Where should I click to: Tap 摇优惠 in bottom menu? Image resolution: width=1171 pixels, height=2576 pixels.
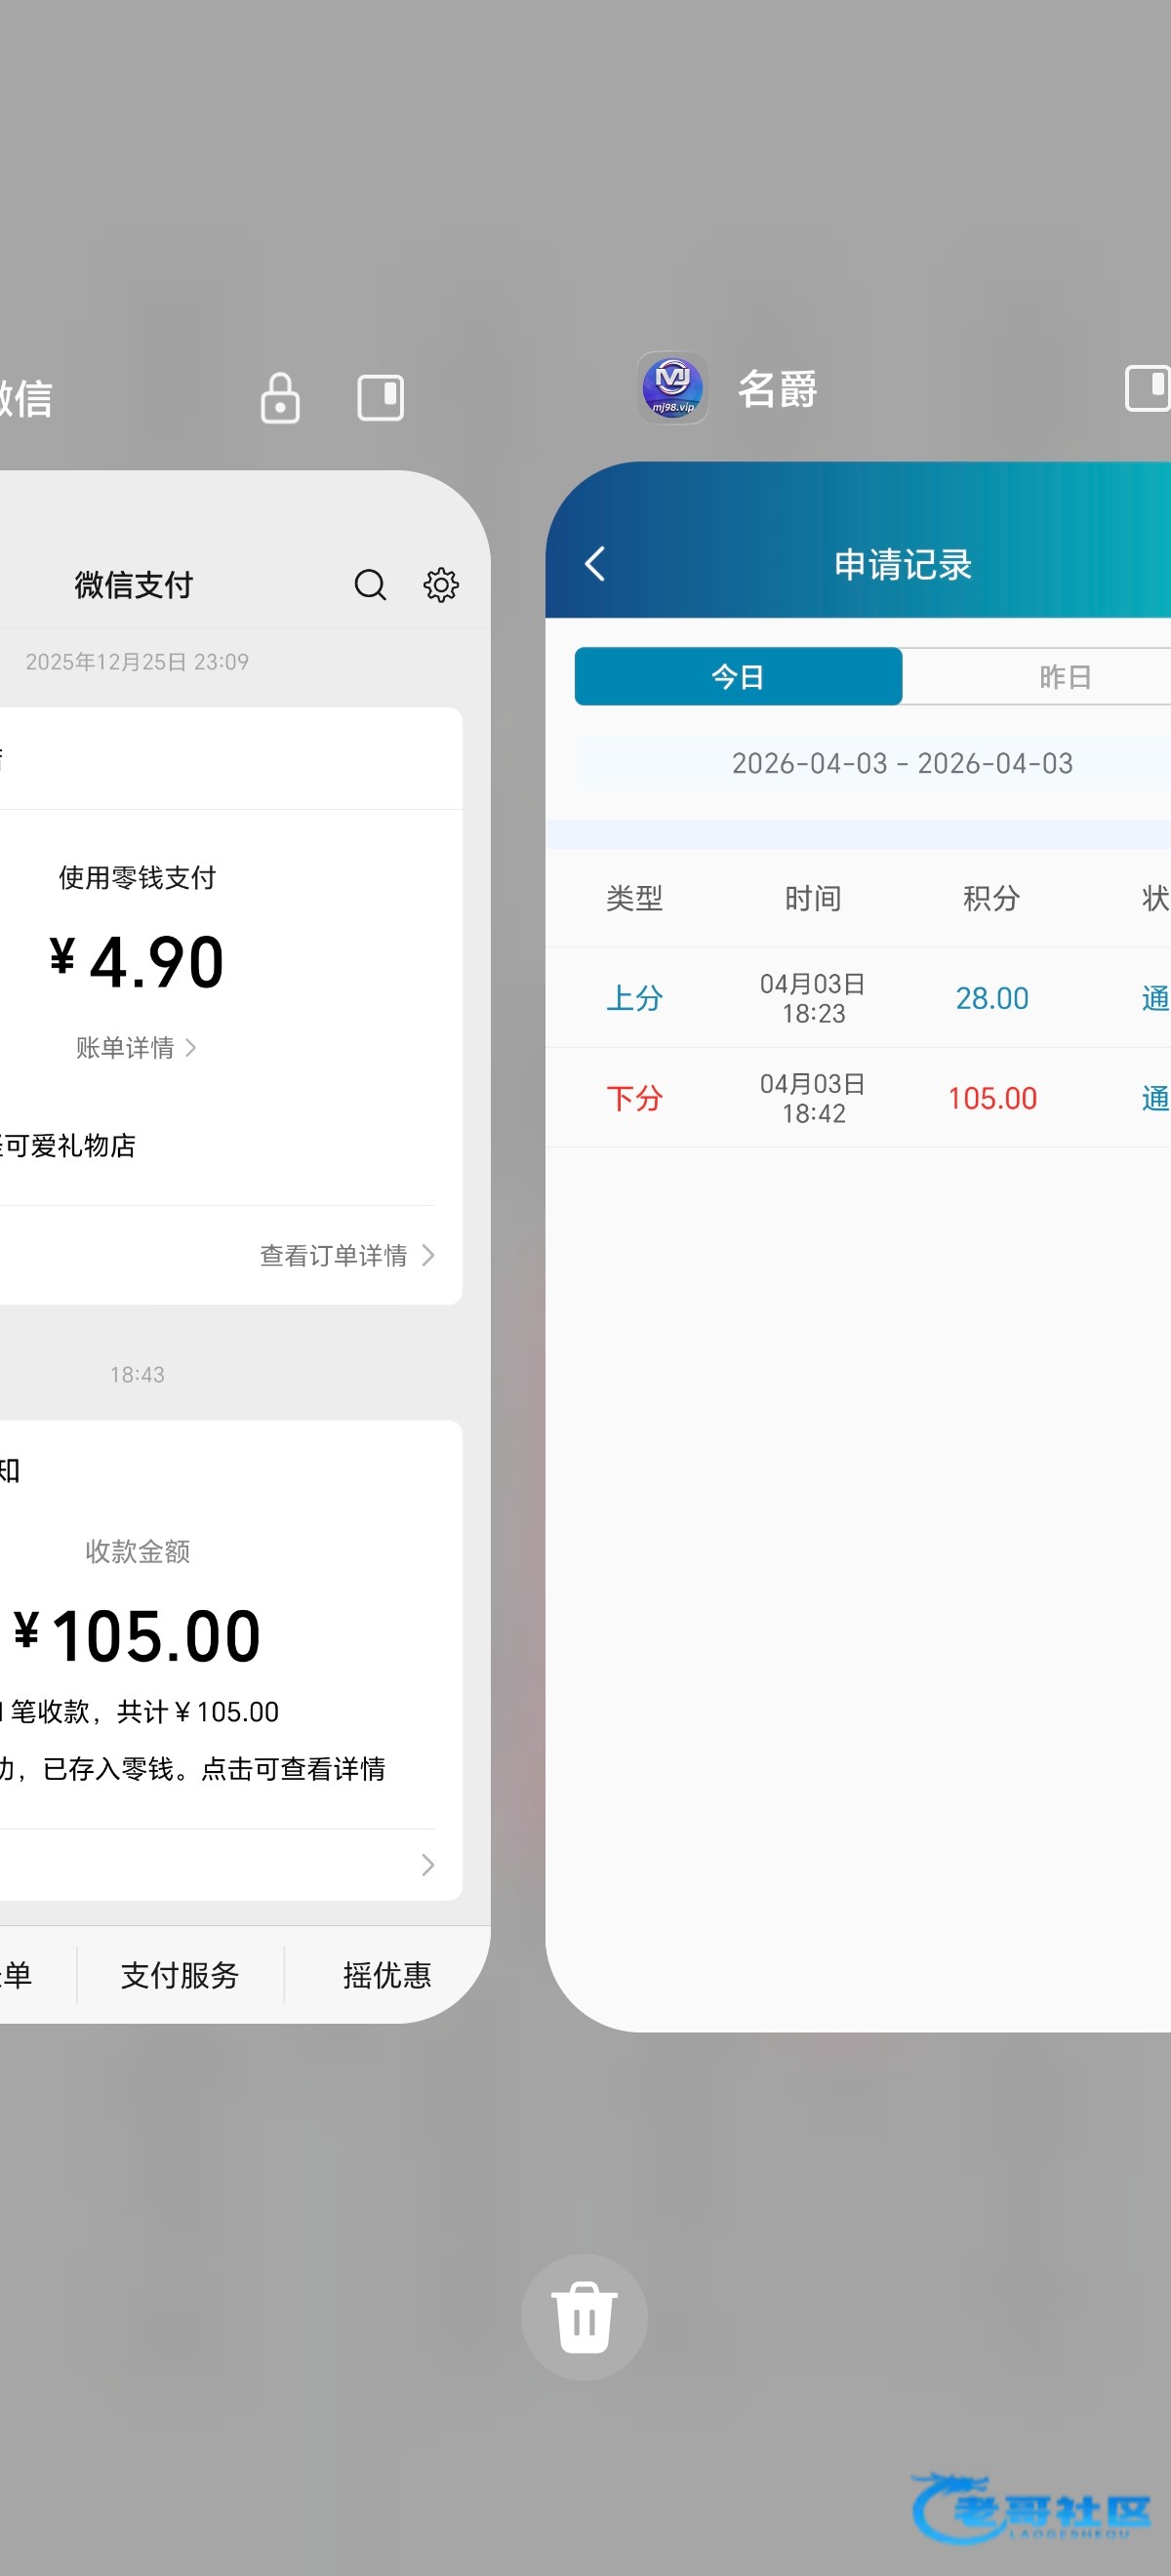(387, 1975)
